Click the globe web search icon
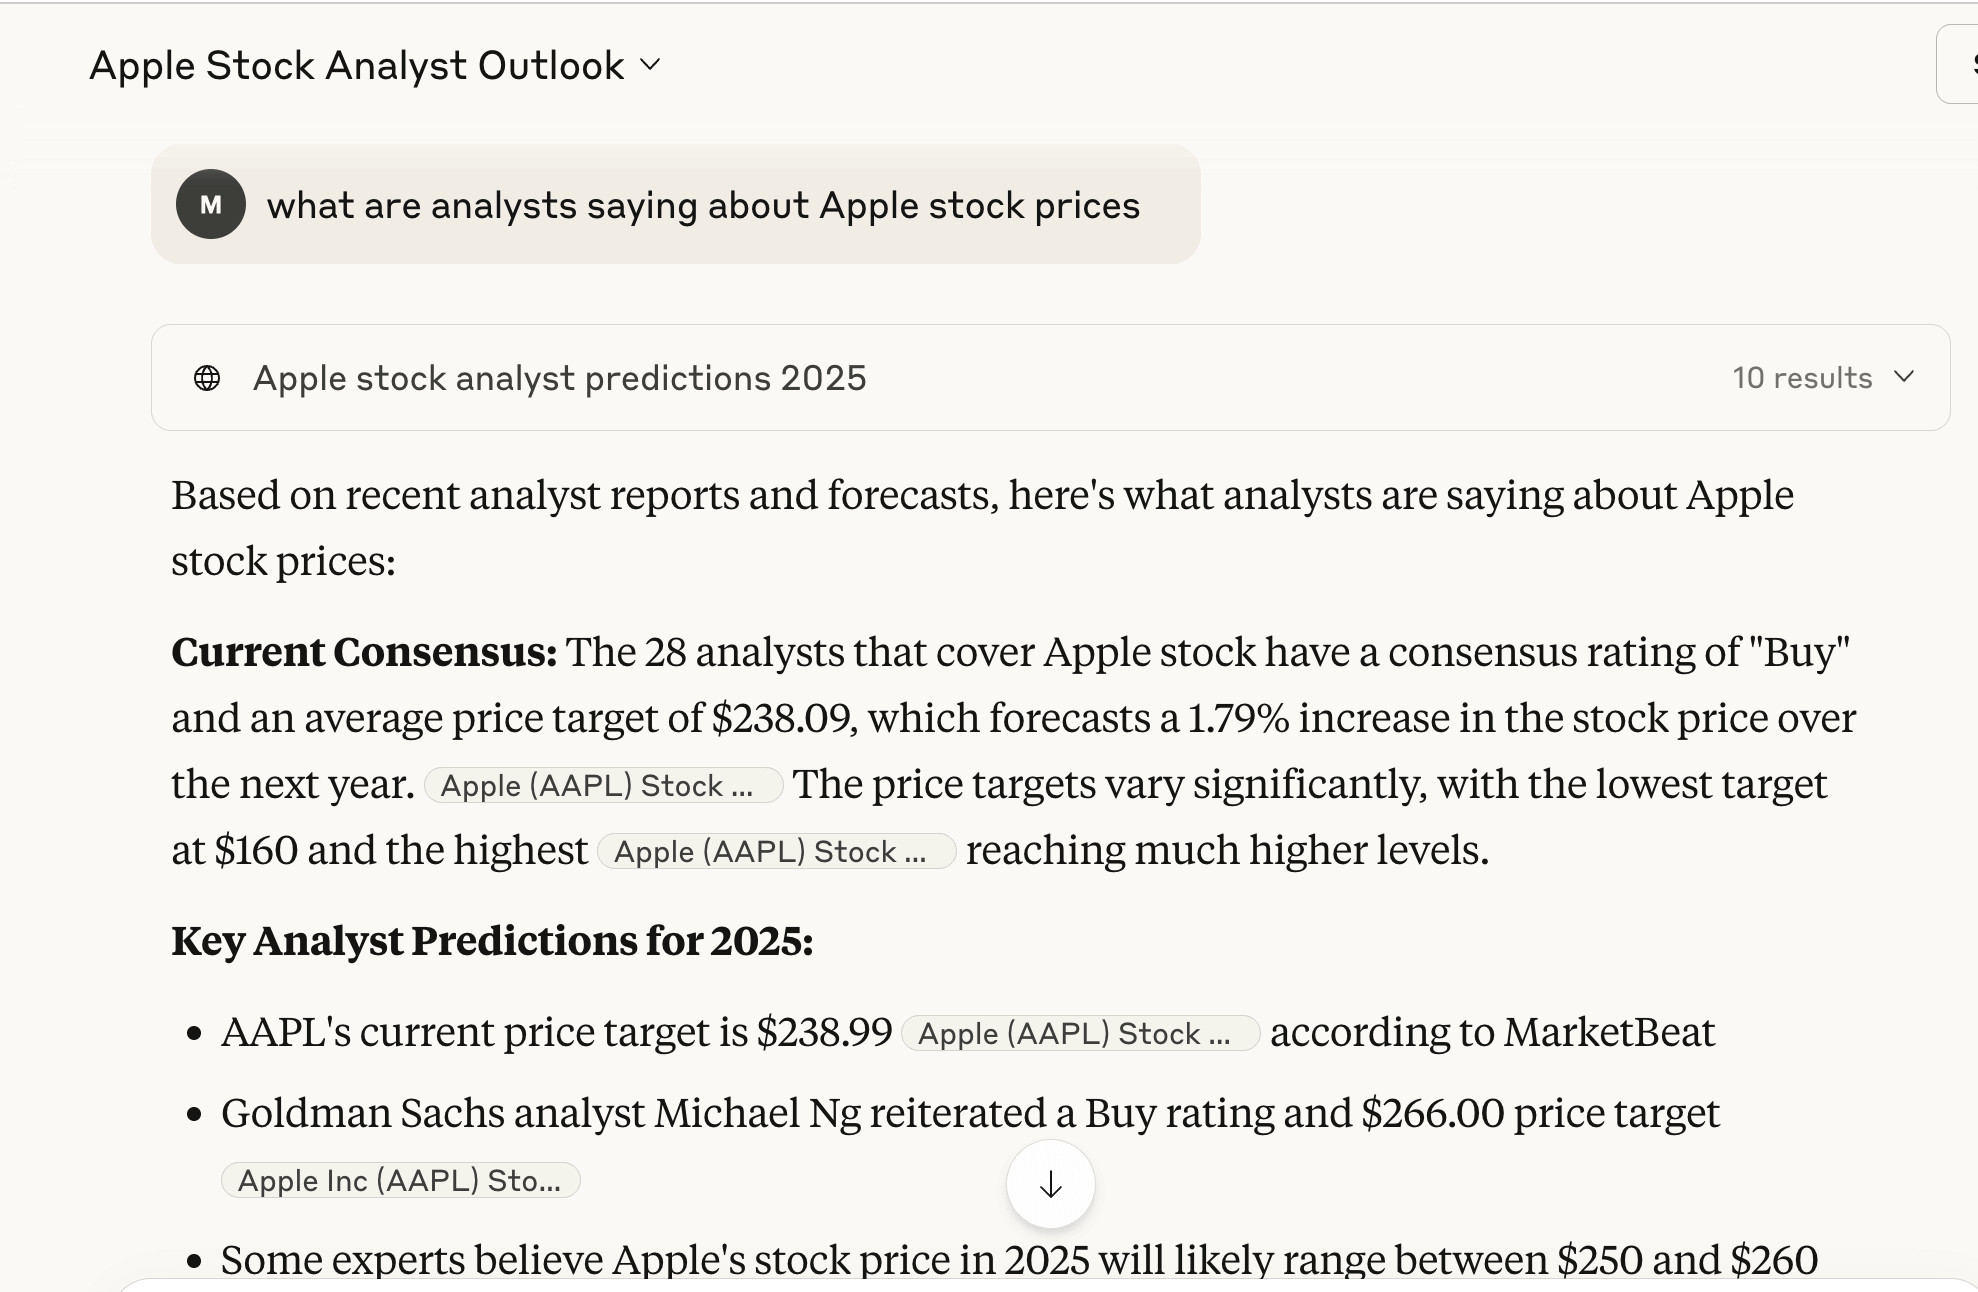1978x1292 pixels. 207,378
